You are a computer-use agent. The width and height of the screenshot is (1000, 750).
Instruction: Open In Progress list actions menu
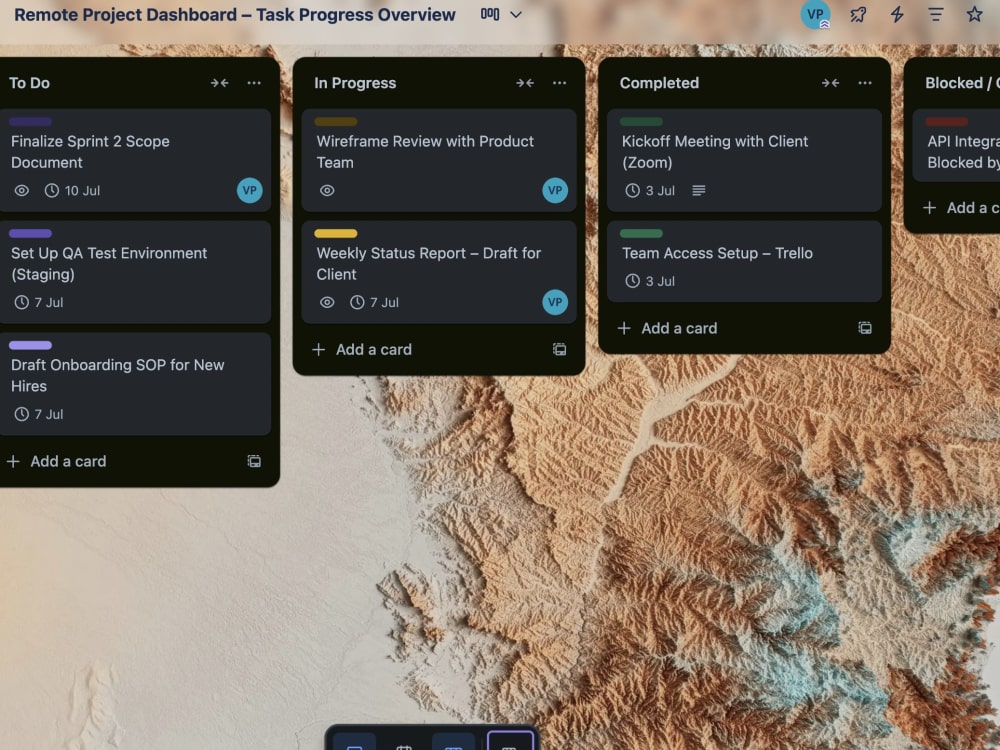[559, 83]
